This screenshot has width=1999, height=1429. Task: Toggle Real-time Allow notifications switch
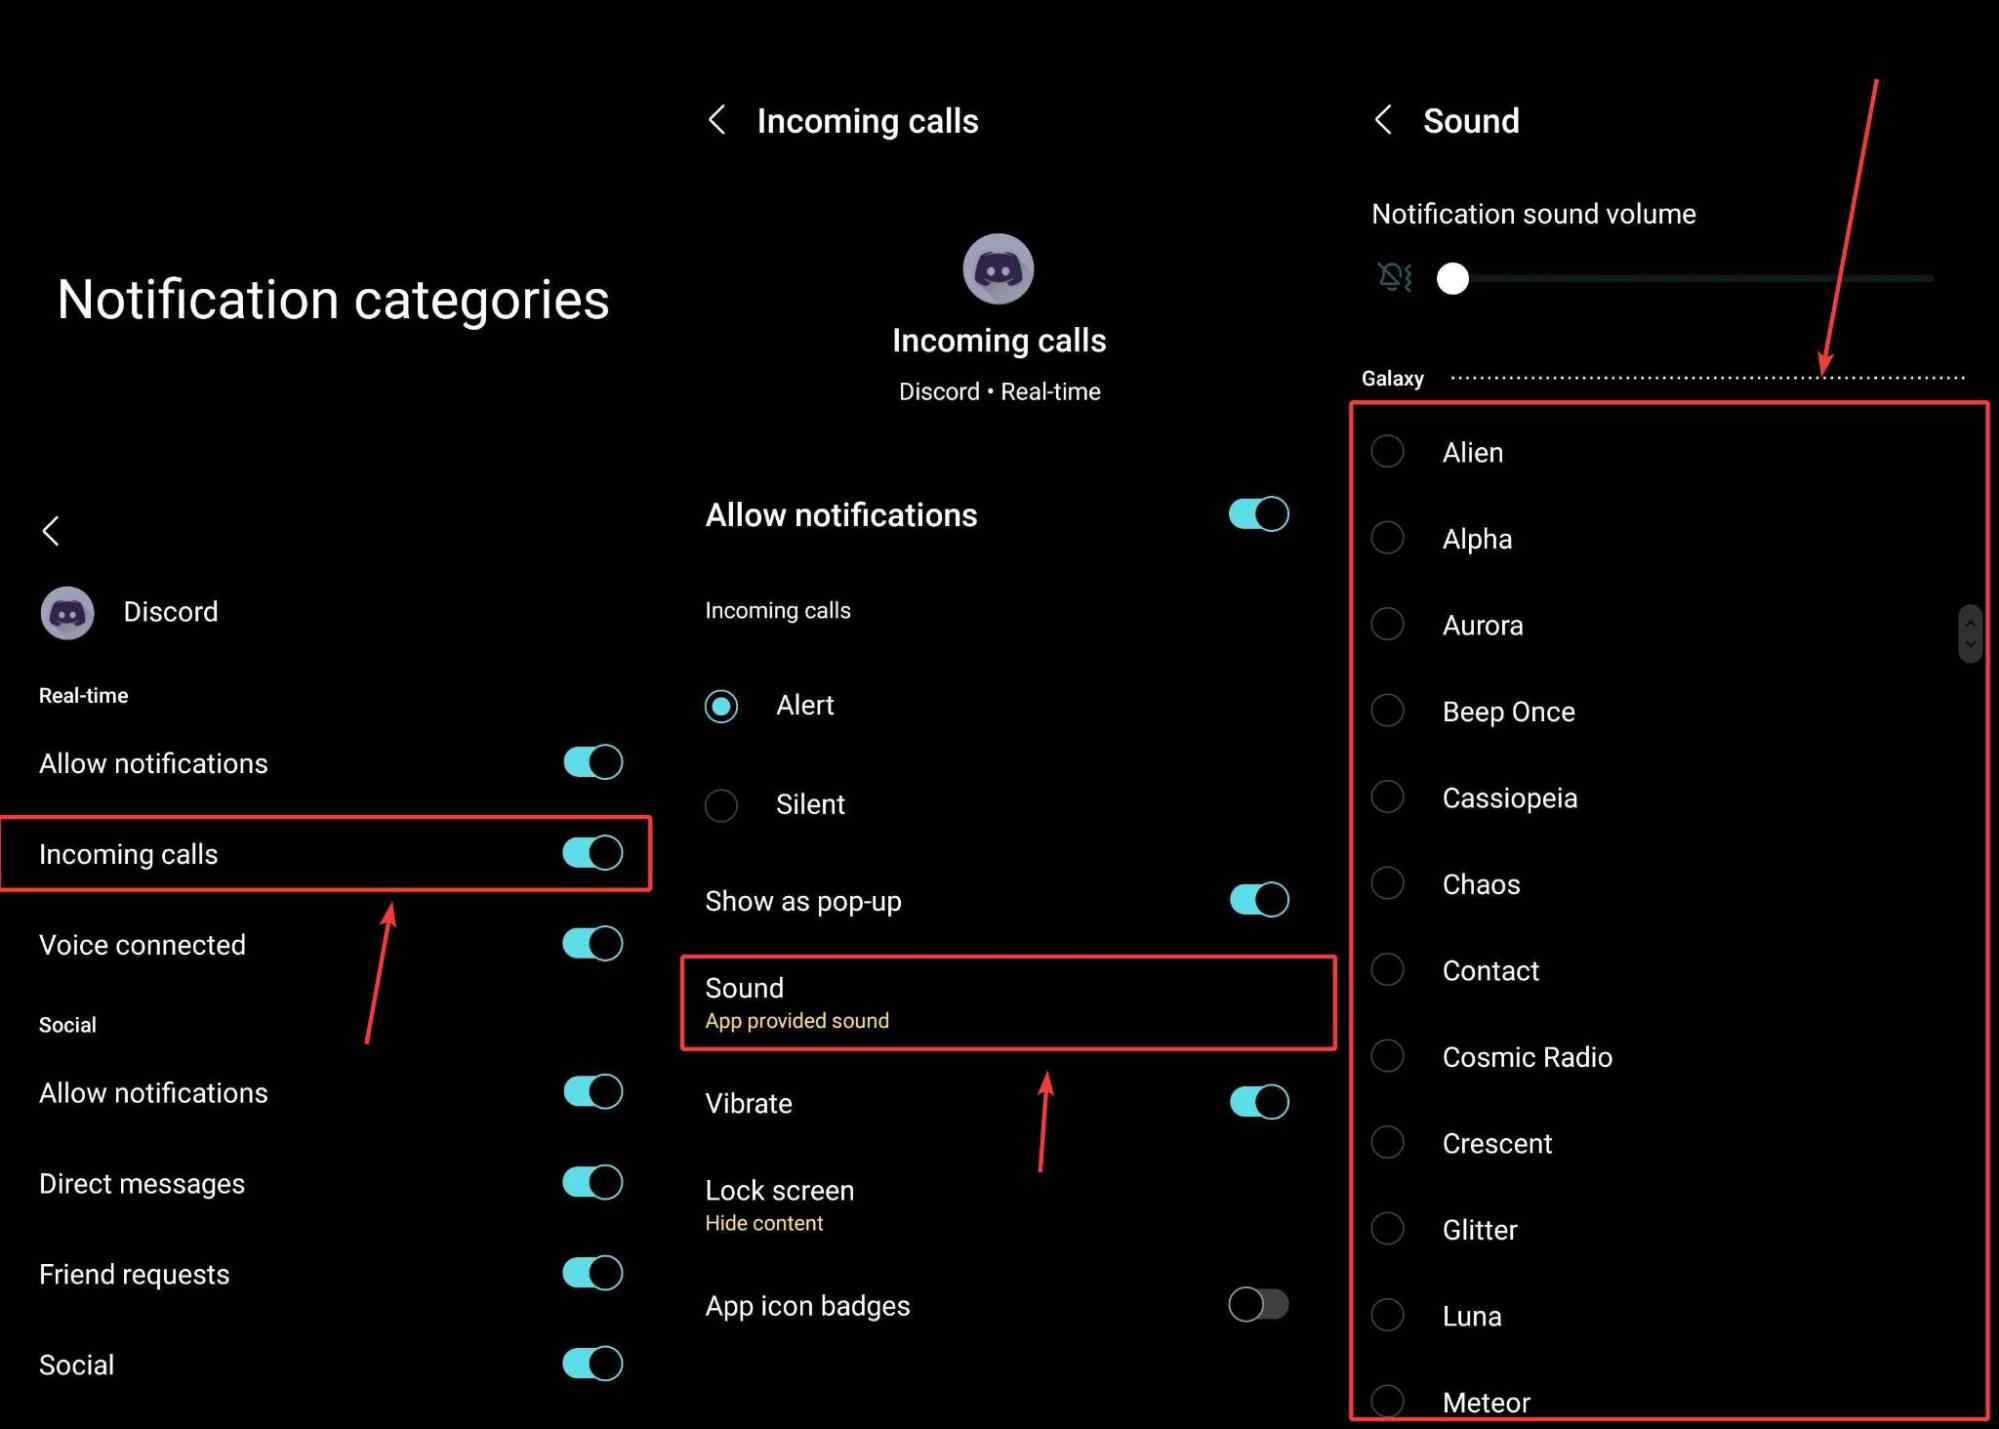(x=593, y=762)
